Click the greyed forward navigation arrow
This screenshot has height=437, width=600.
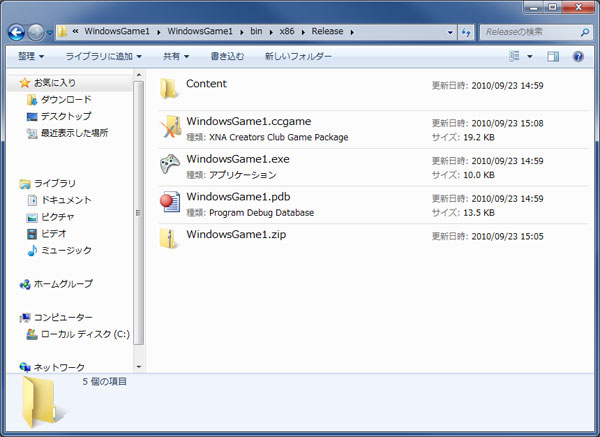tap(36, 33)
